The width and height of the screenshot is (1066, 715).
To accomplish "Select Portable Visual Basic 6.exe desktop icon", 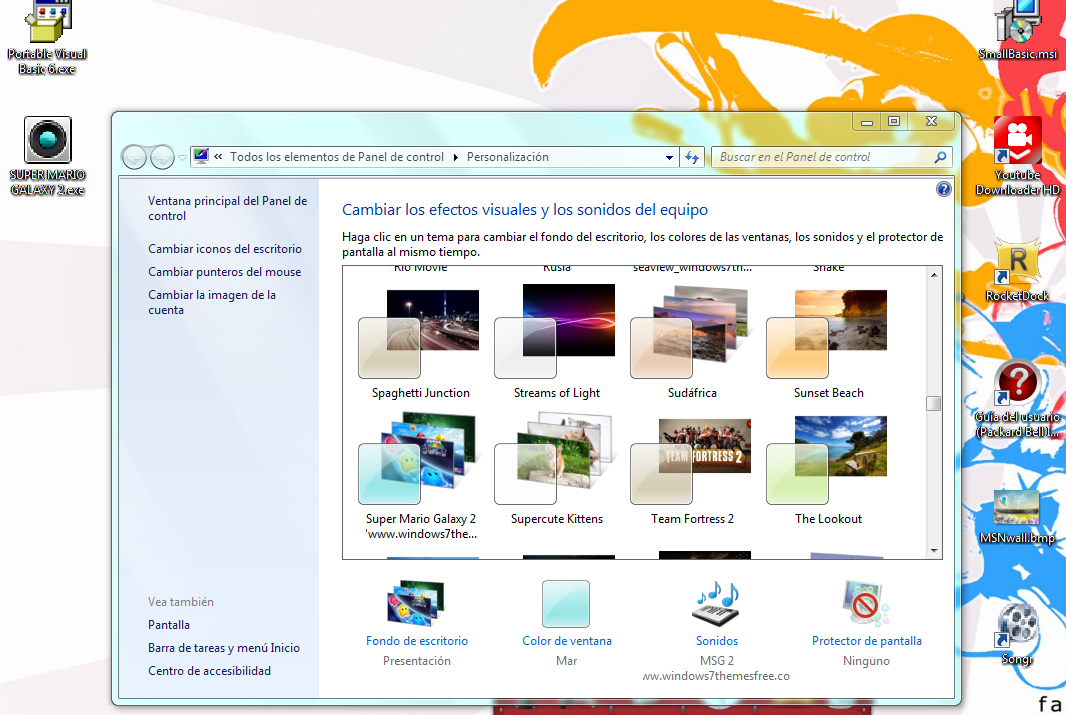I will click(x=47, y=38).
